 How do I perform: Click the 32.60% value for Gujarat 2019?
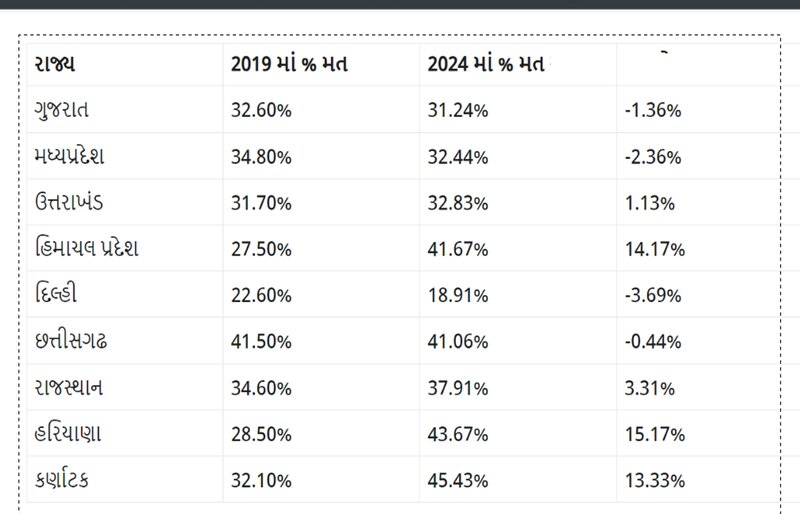(261, 111)
